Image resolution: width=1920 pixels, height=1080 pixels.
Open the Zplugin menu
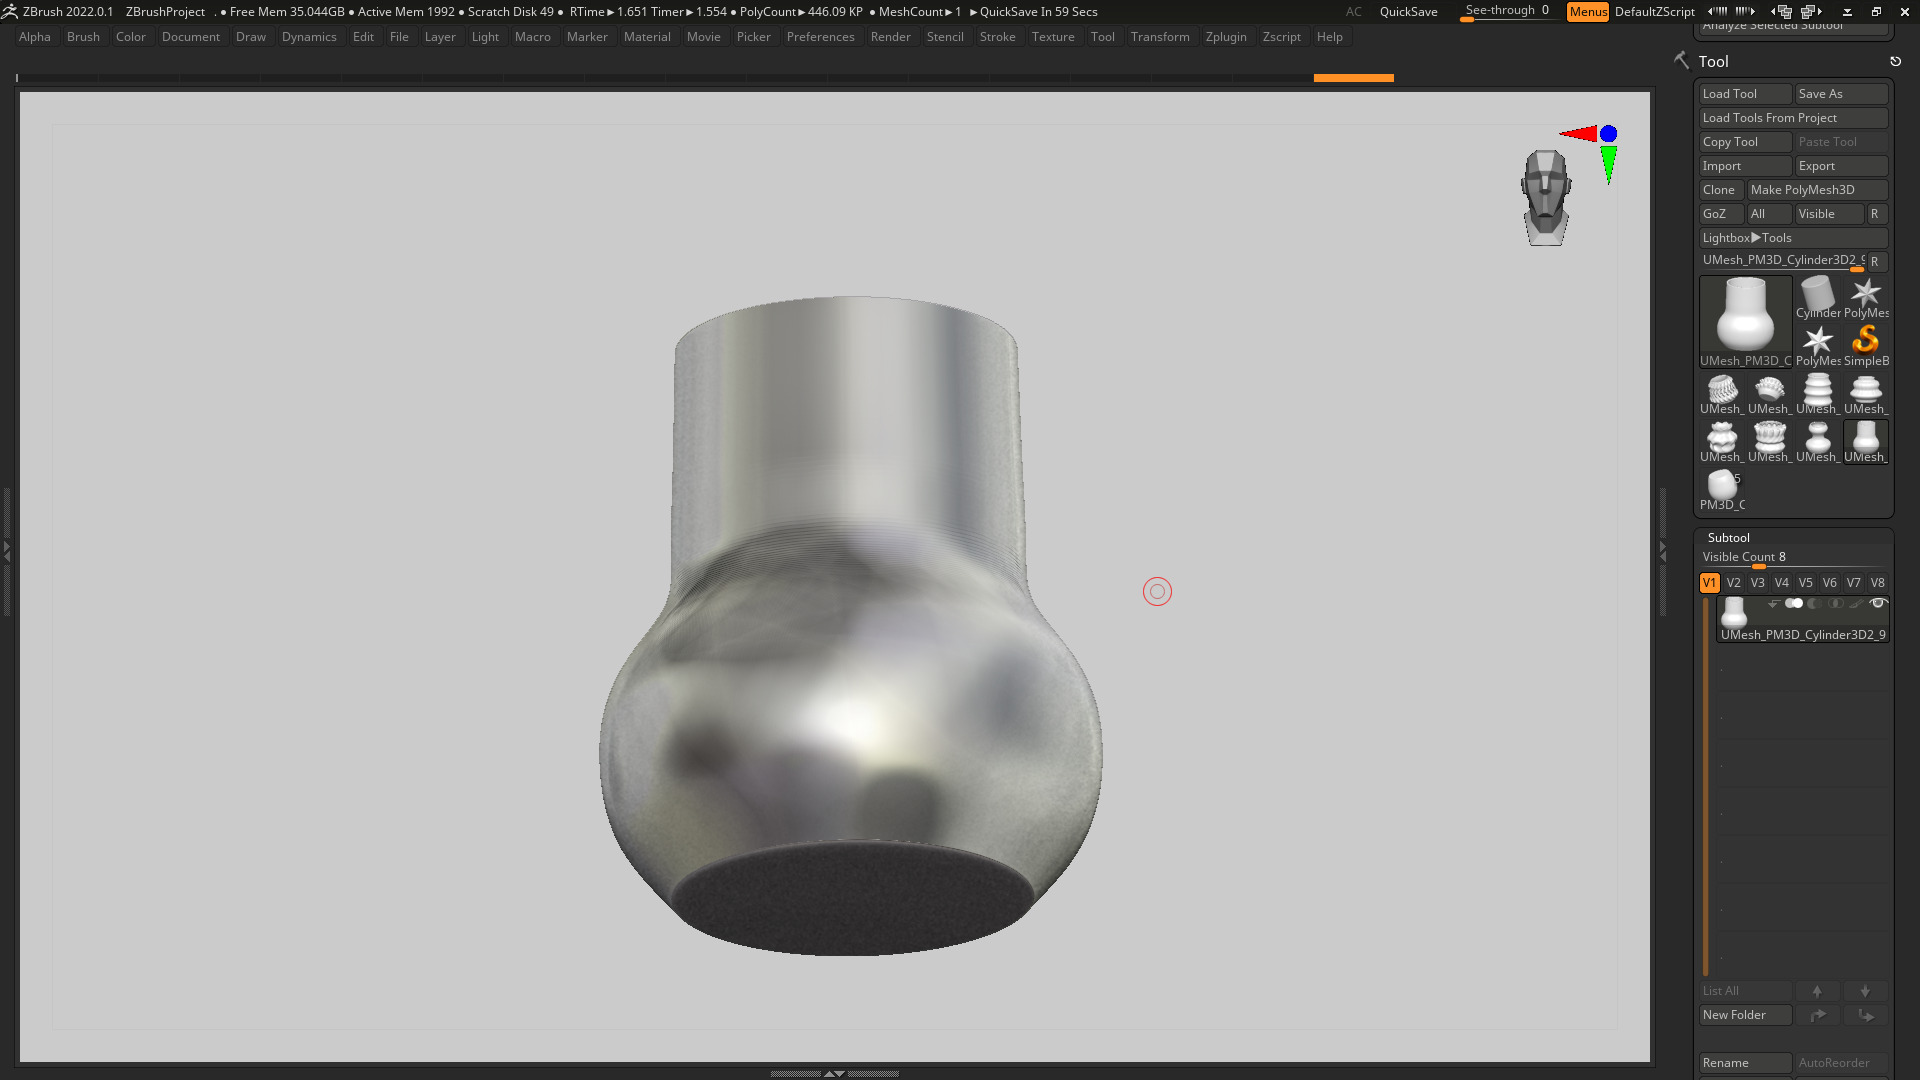1226,37
